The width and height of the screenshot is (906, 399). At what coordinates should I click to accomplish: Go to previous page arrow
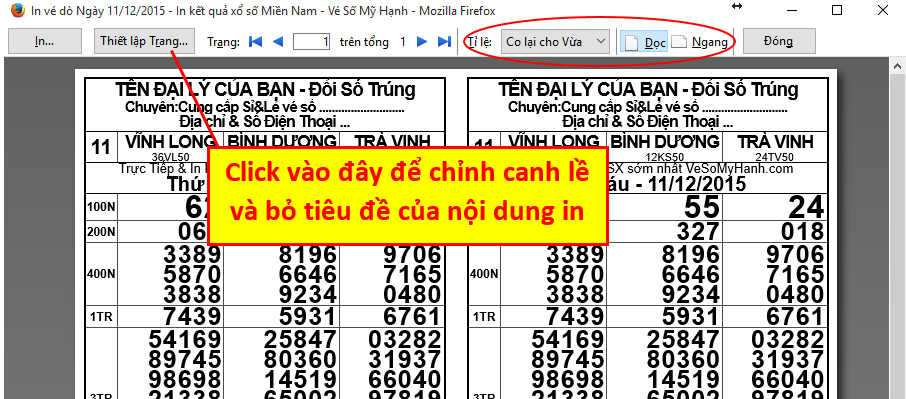(278, 42)
